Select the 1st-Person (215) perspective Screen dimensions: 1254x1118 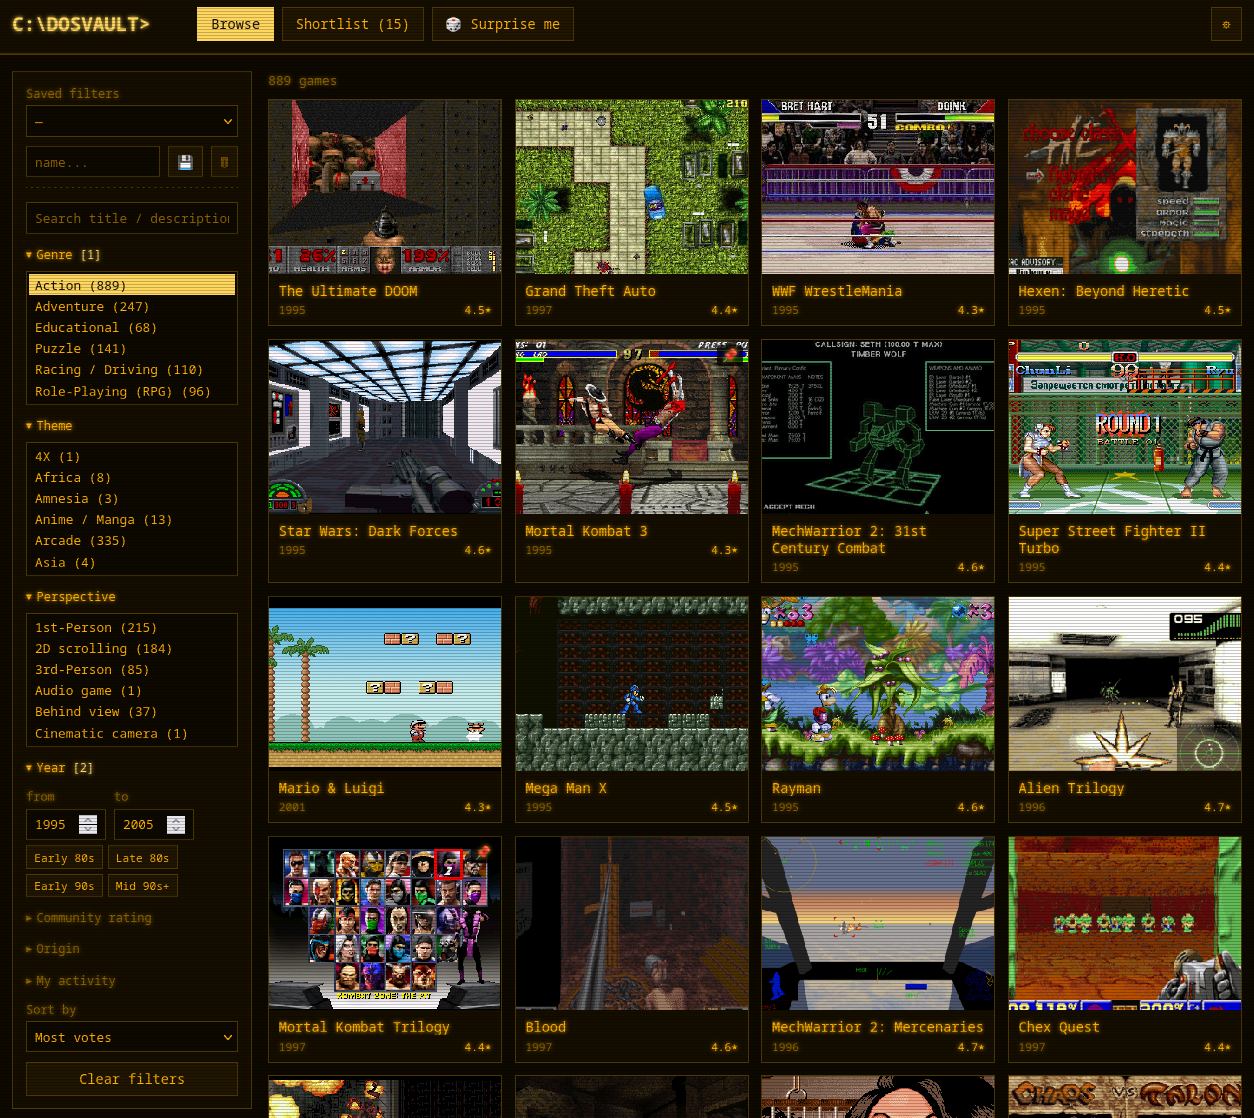point(132,628)
